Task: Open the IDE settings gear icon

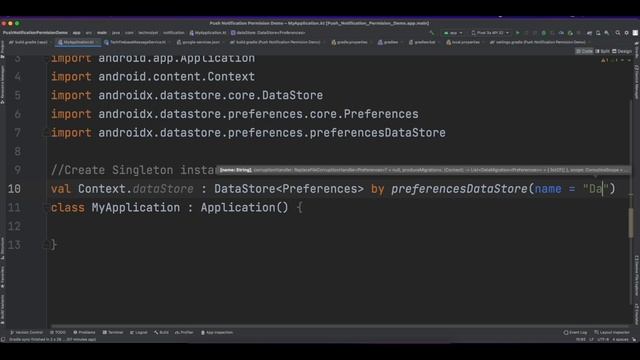Action: [627, 33]
